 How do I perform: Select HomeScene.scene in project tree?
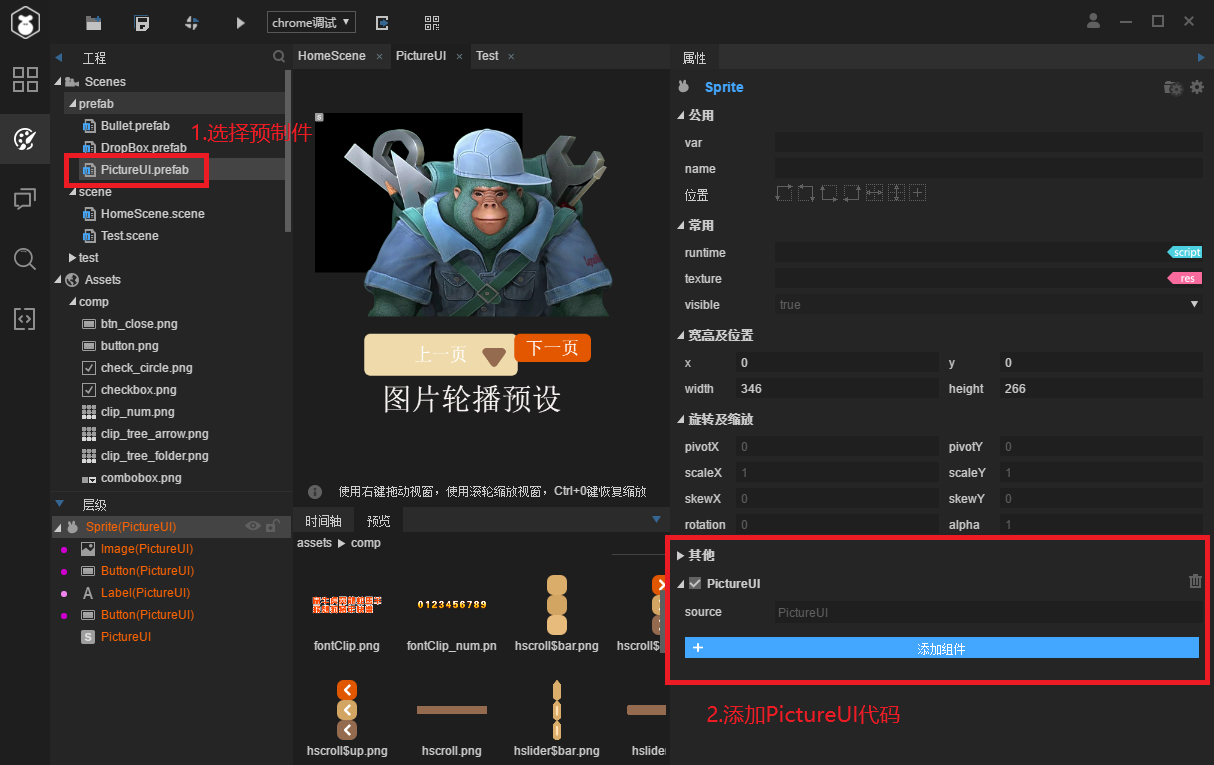click(x=152, y=214)
